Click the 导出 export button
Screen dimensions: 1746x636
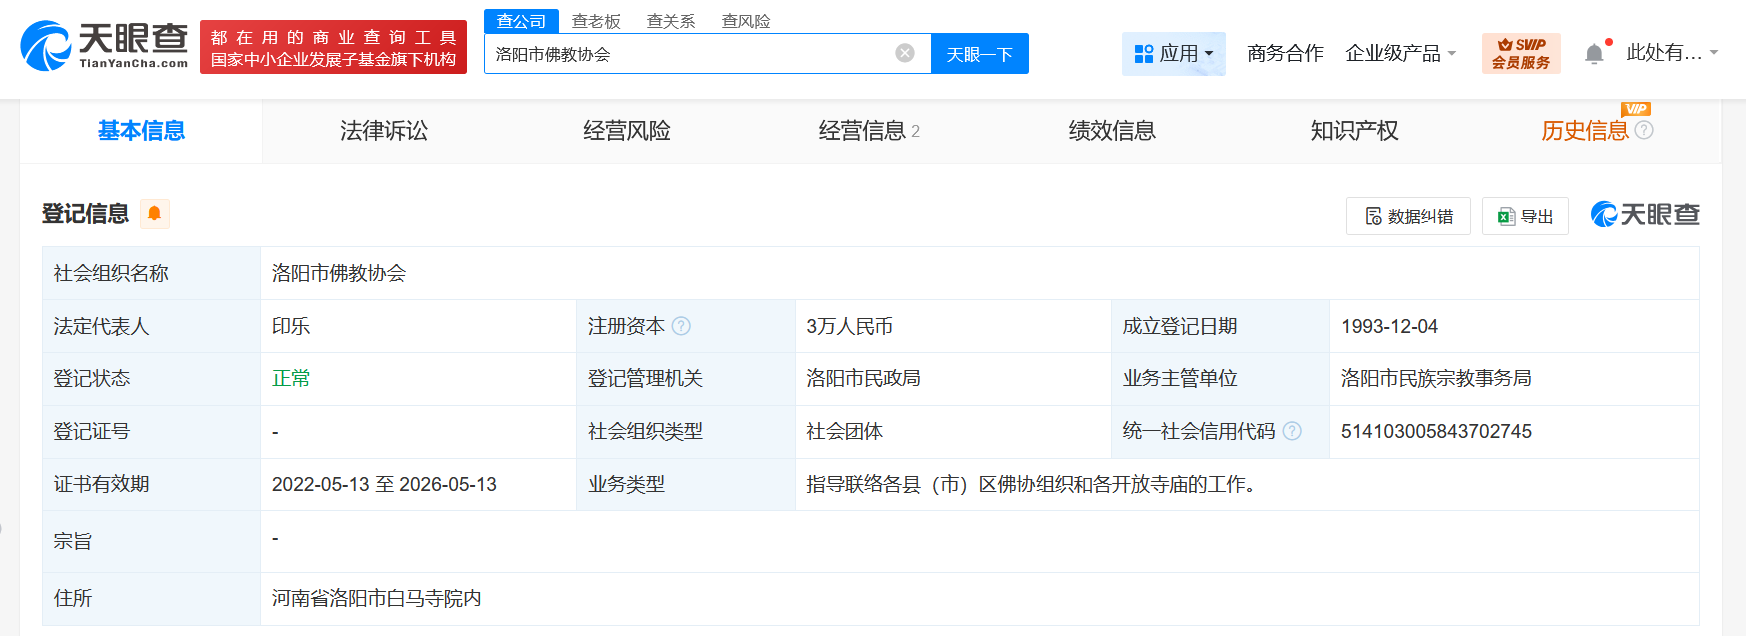click(x=1525, y=216)
